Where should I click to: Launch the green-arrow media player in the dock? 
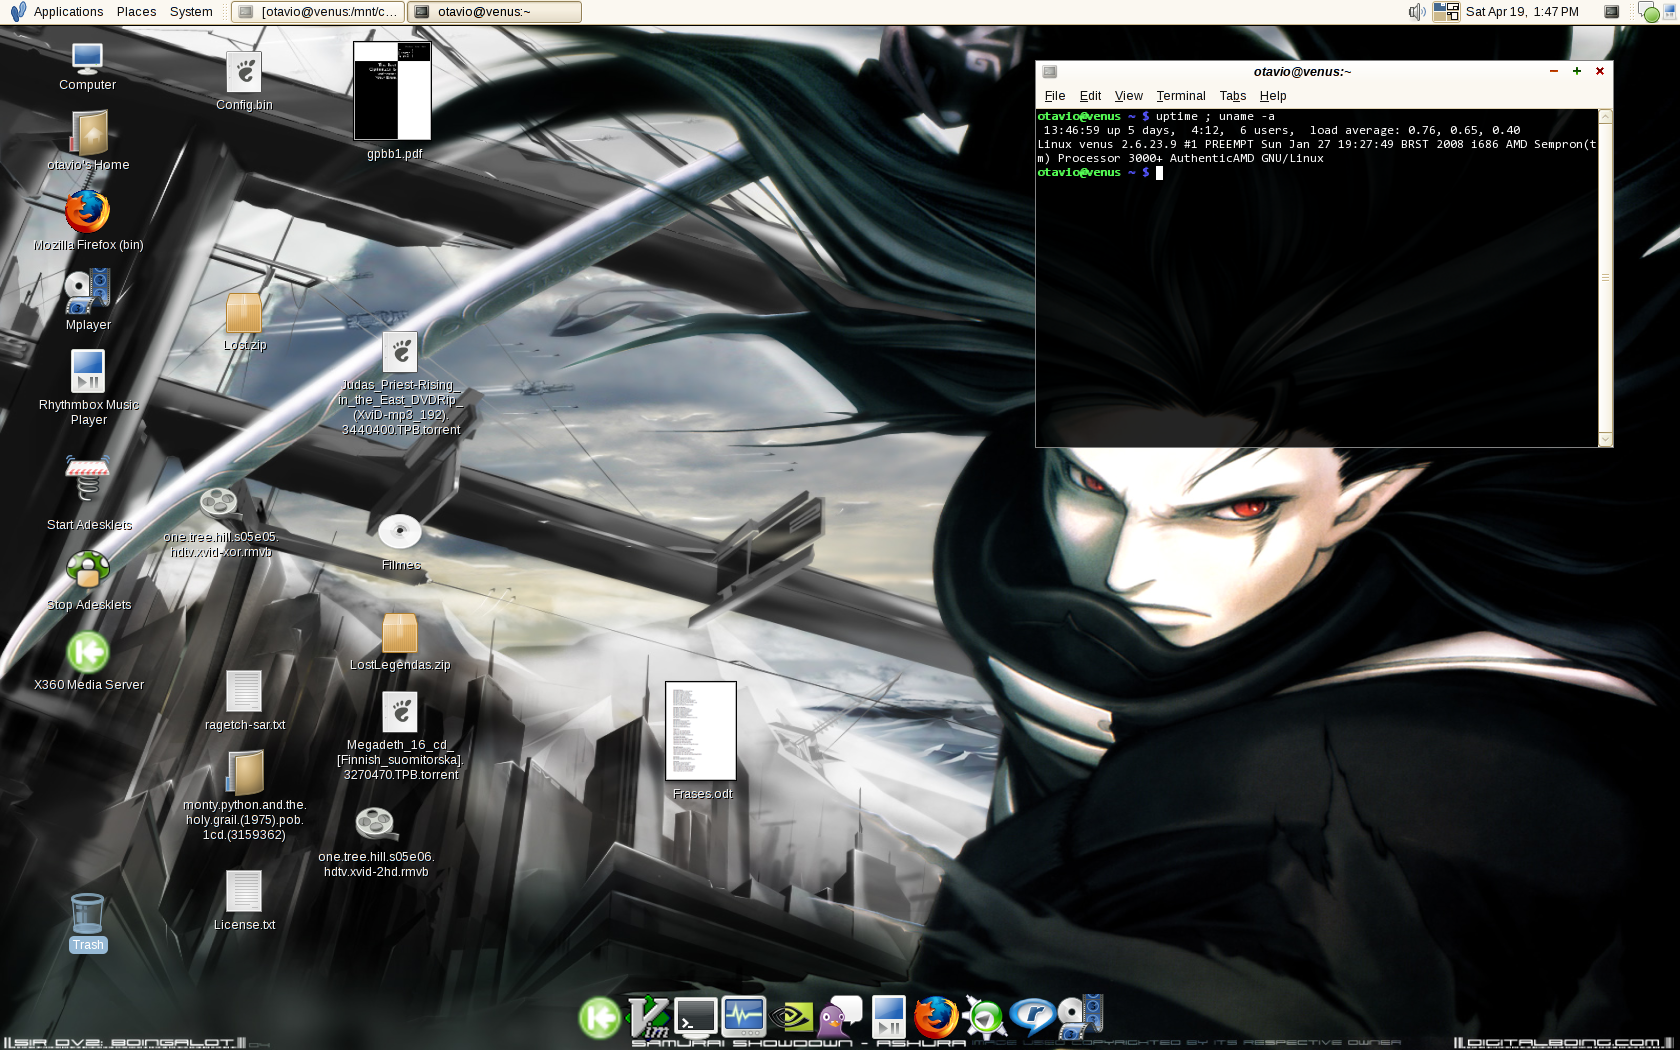(x=984, y=1018)
